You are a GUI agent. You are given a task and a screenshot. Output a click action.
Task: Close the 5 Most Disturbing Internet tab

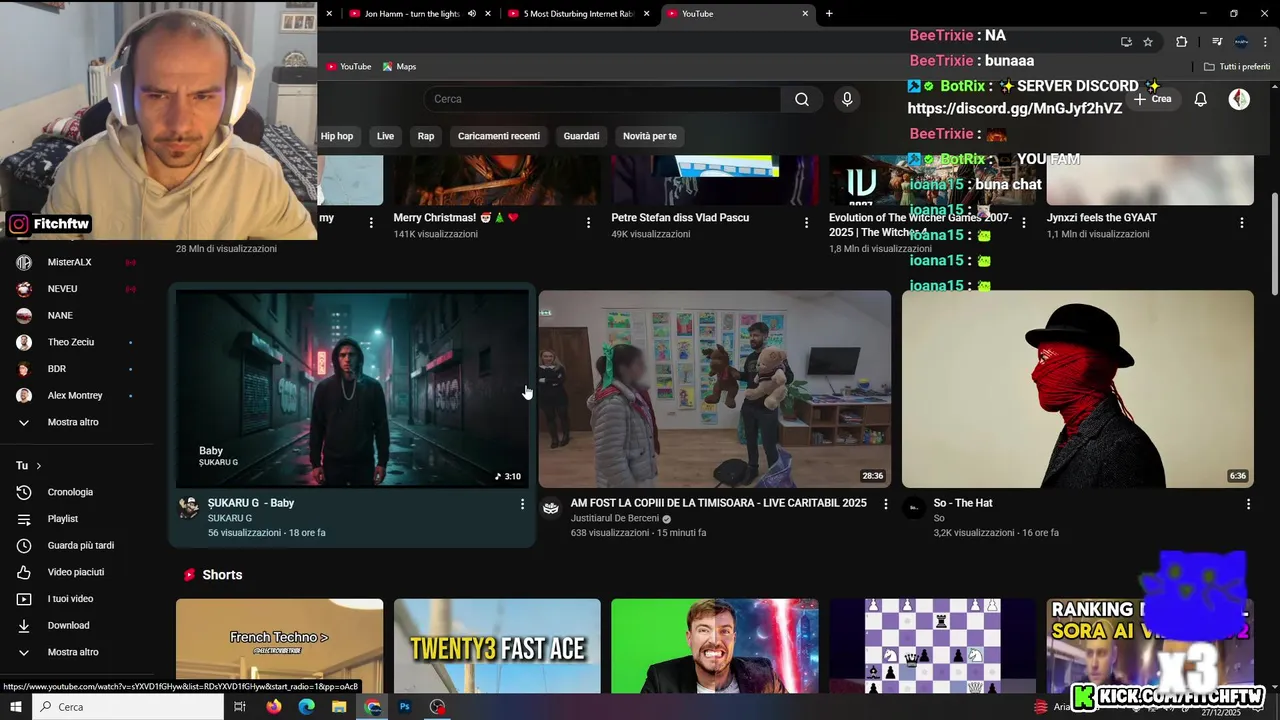tap(647, 14)
